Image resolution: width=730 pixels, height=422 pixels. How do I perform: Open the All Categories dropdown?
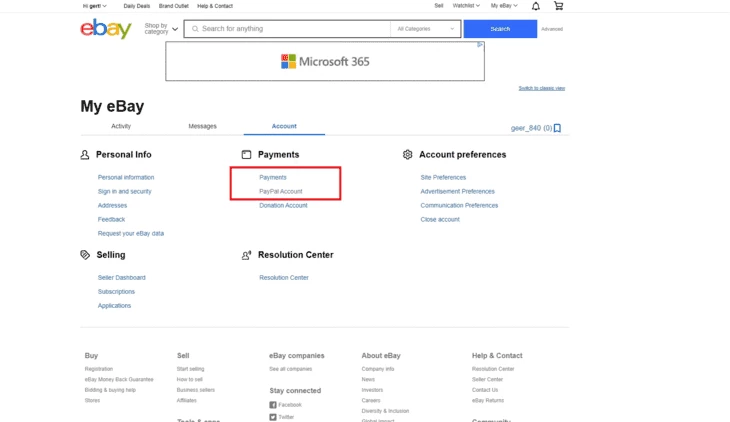pyautogui.click(x=426, y=29)
